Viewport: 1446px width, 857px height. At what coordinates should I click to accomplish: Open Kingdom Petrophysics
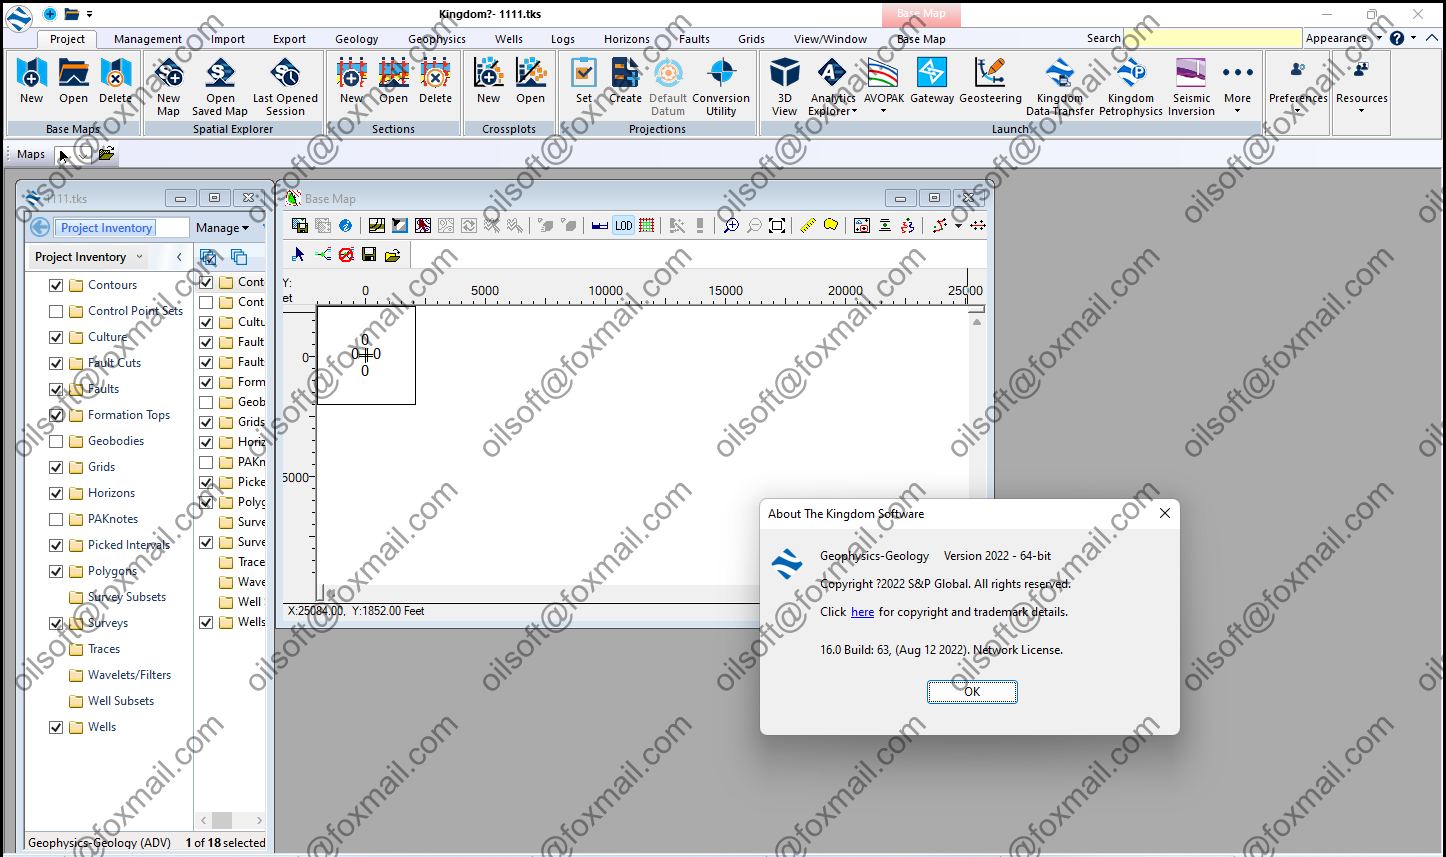(1131, 85)
